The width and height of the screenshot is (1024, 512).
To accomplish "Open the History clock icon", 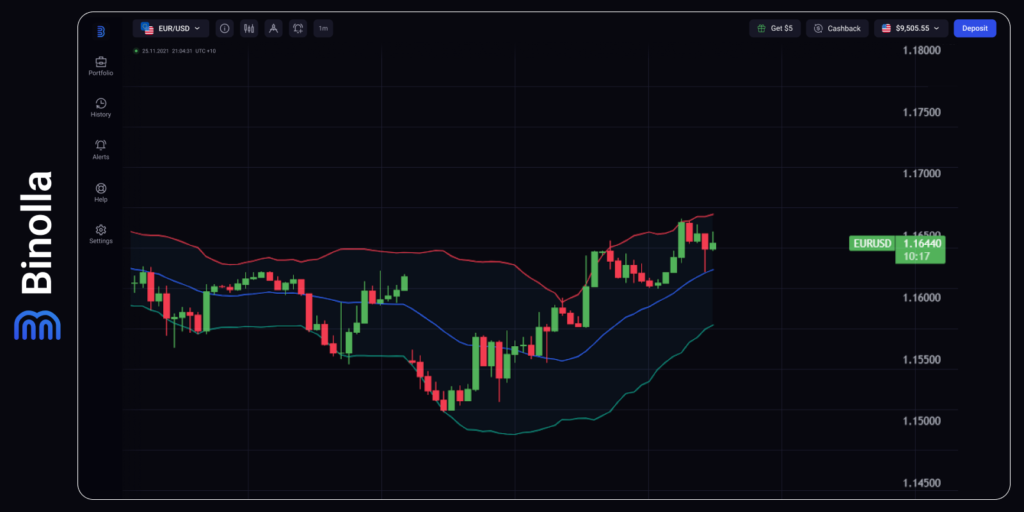I will [x=101, y=103].
